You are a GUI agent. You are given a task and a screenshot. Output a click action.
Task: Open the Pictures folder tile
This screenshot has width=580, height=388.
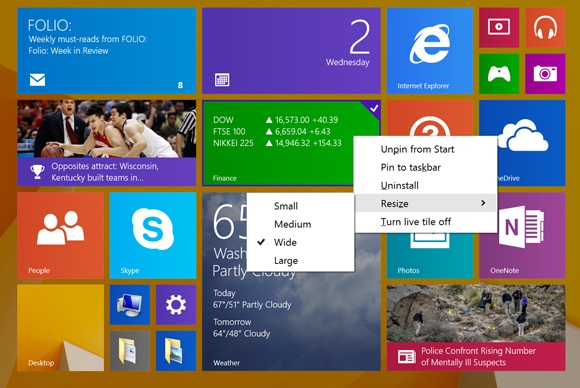tap(176, 351)
